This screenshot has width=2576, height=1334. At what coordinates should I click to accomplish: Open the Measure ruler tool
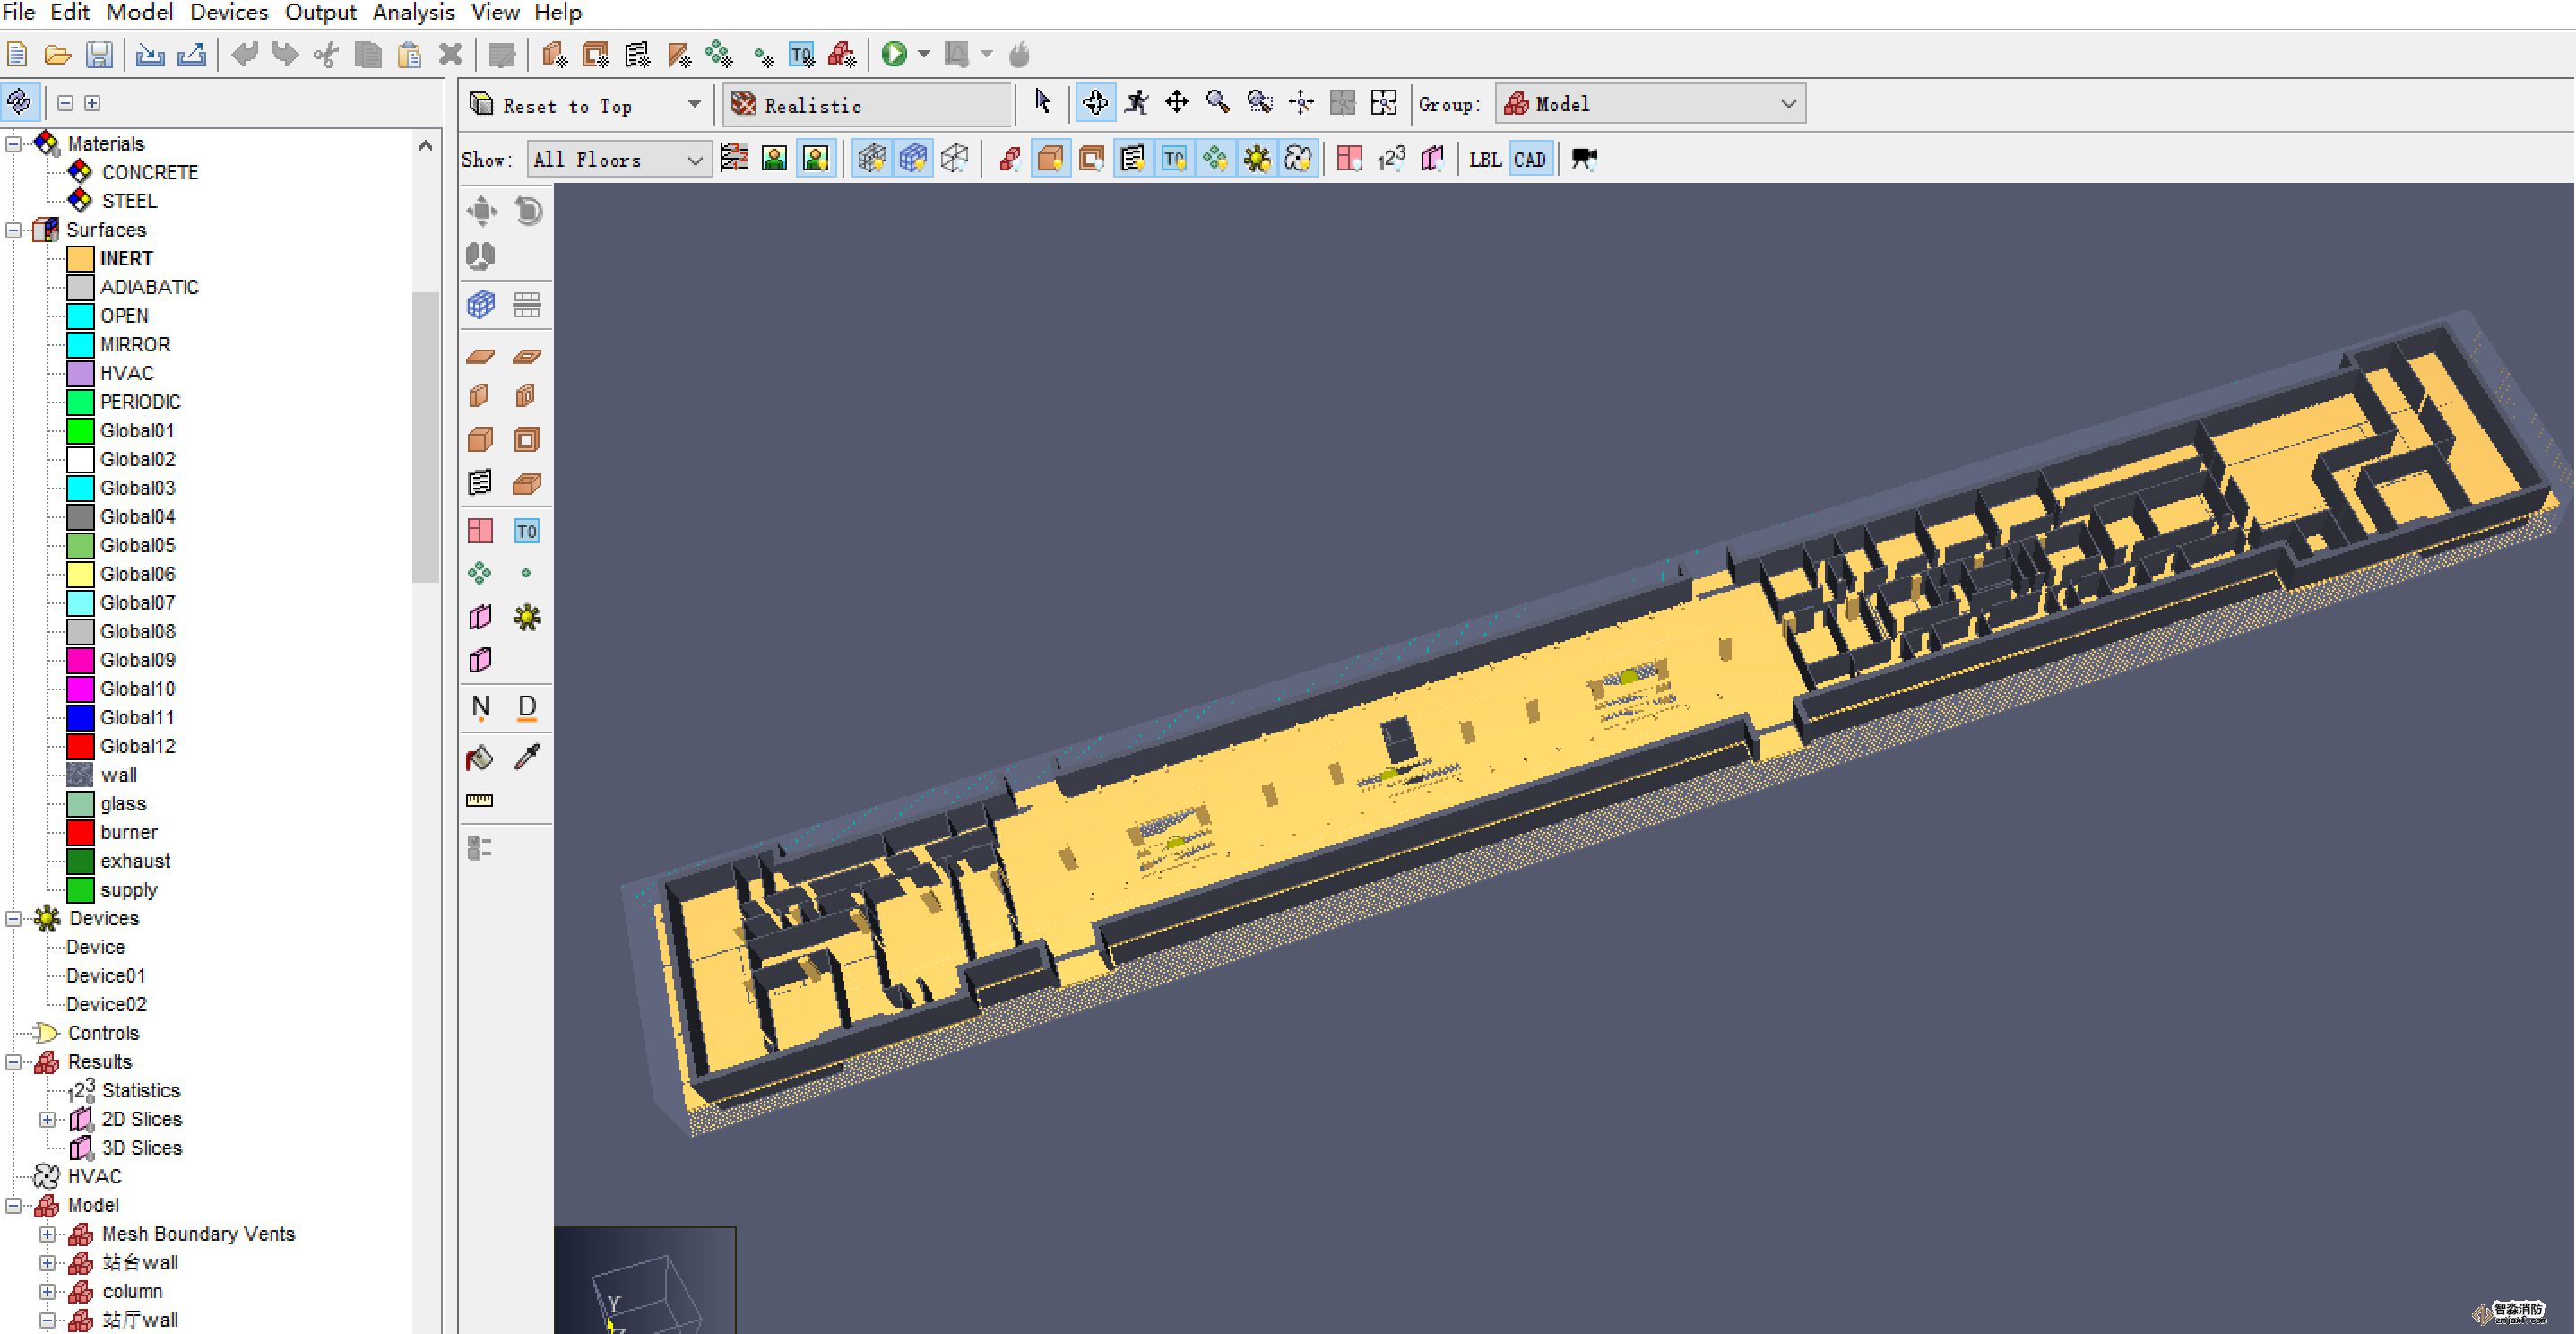(480, 800)
